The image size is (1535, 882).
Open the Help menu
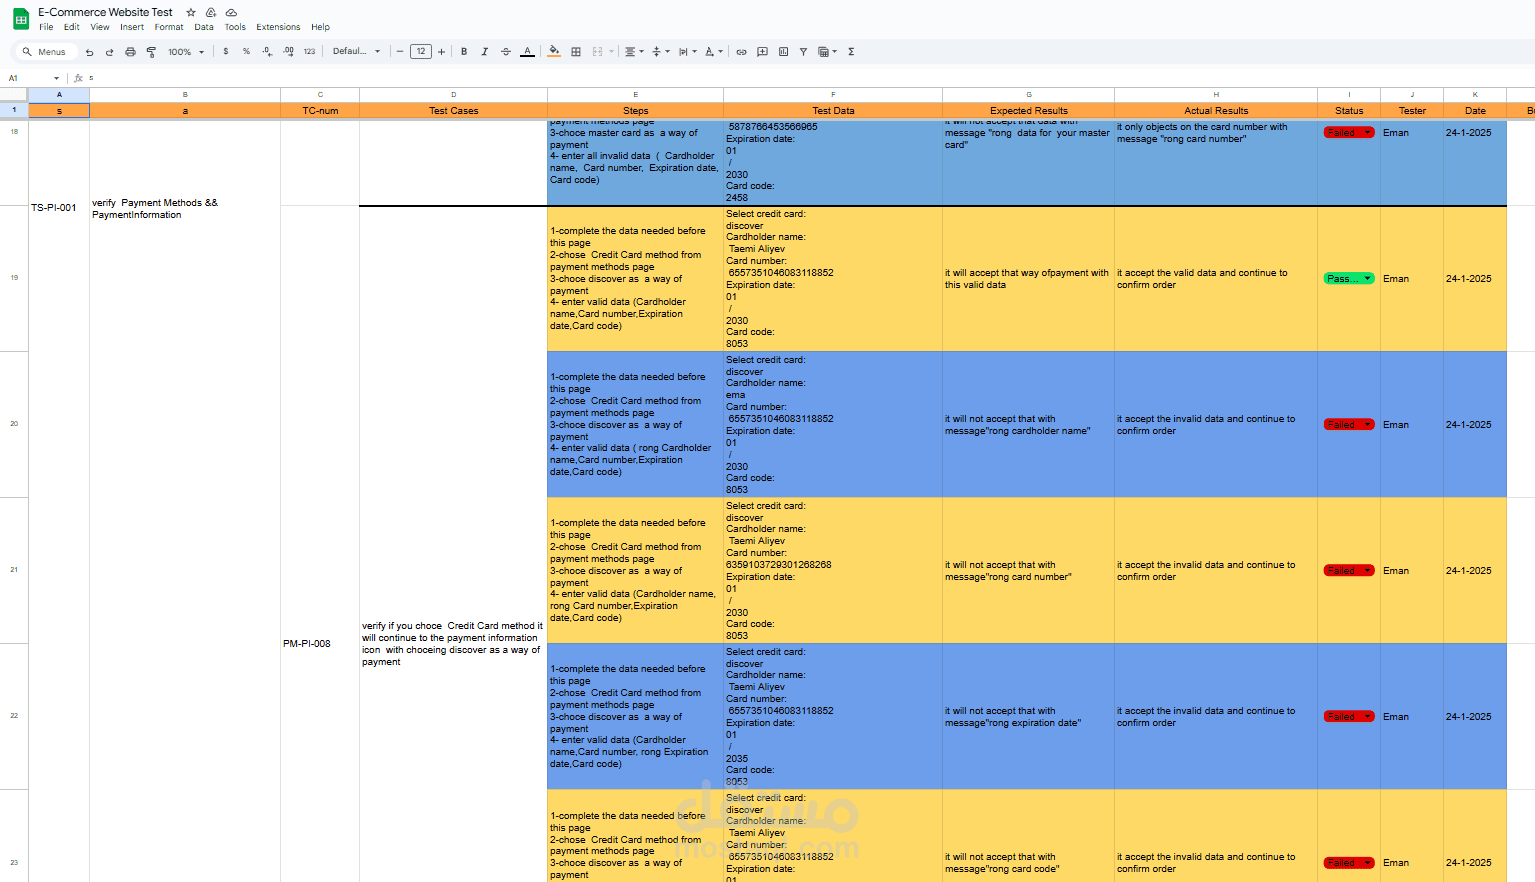point(320,27)
